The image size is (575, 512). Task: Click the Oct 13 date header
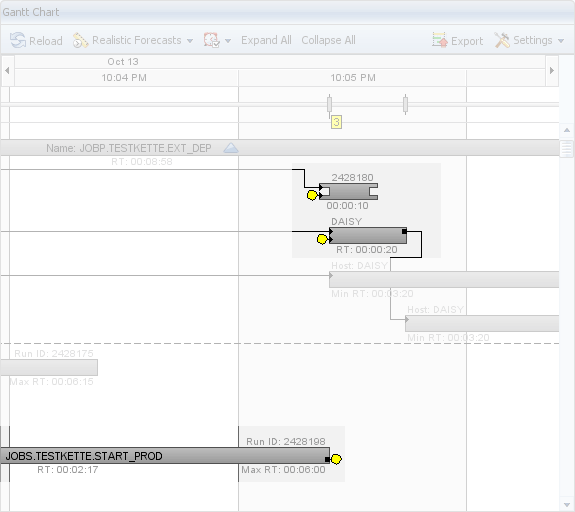123,62
